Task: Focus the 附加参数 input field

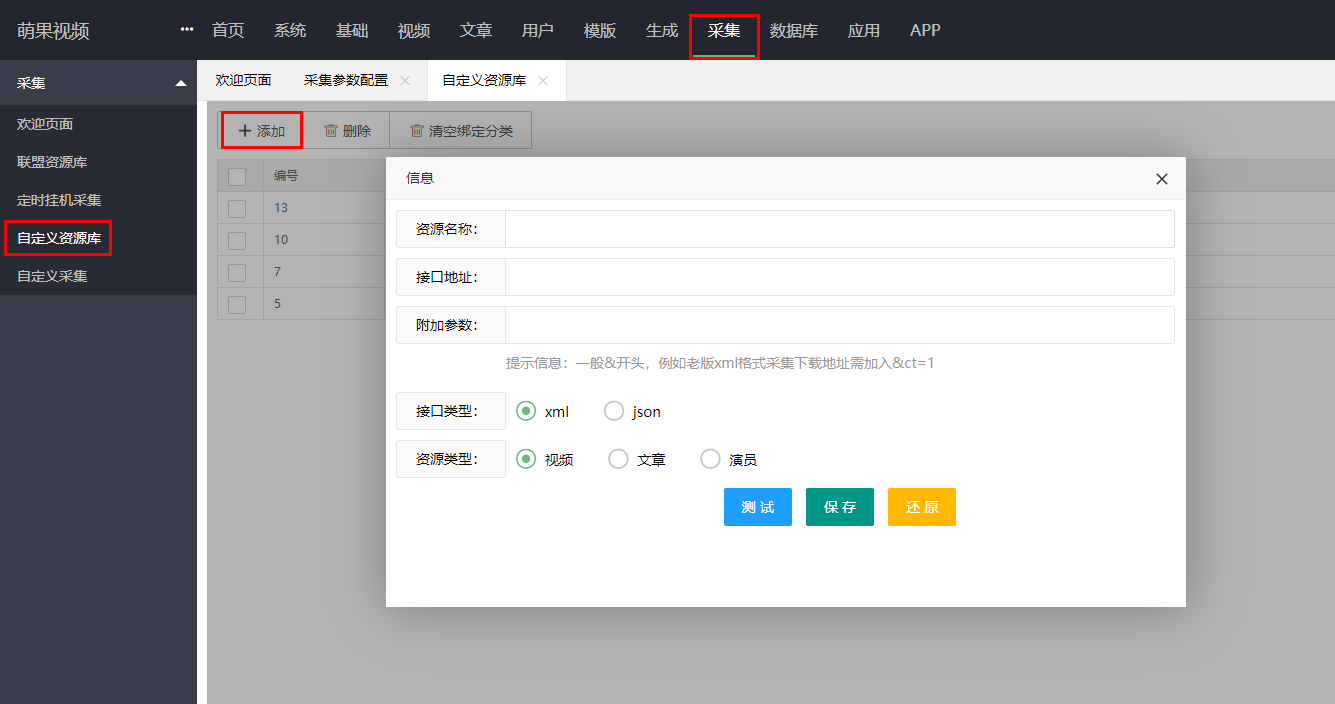Action: coord(839,325)
